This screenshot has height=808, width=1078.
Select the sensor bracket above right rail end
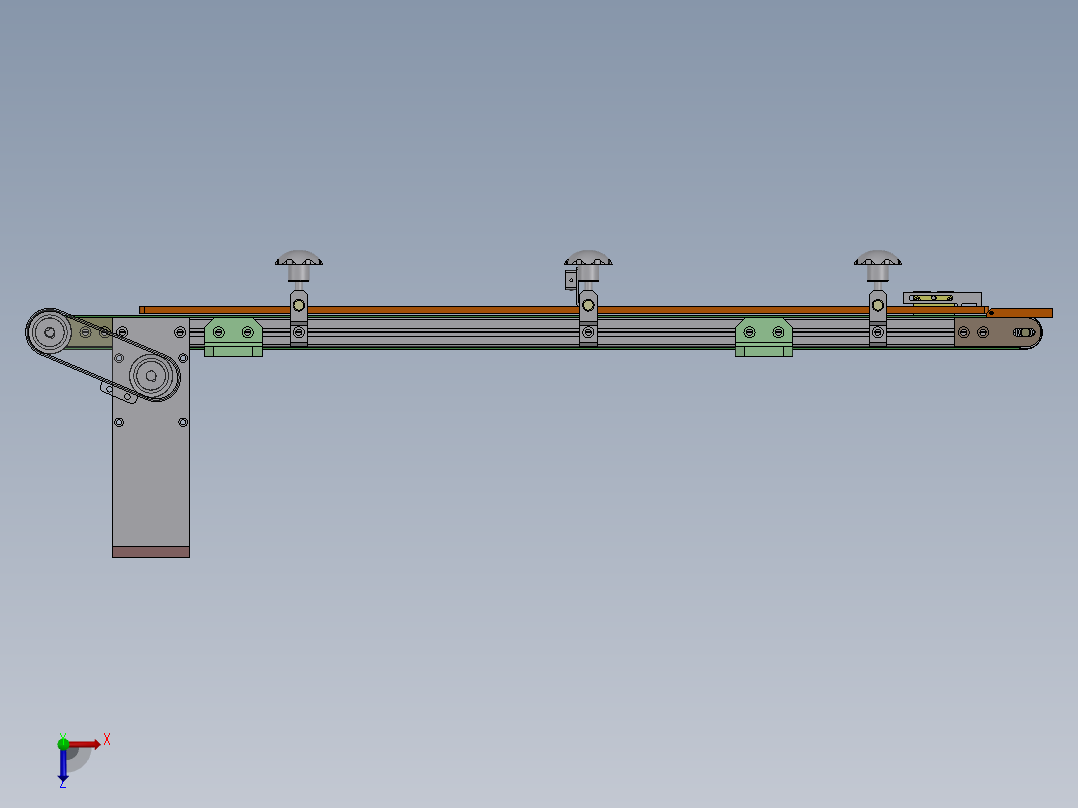click(x=942, y=298)
